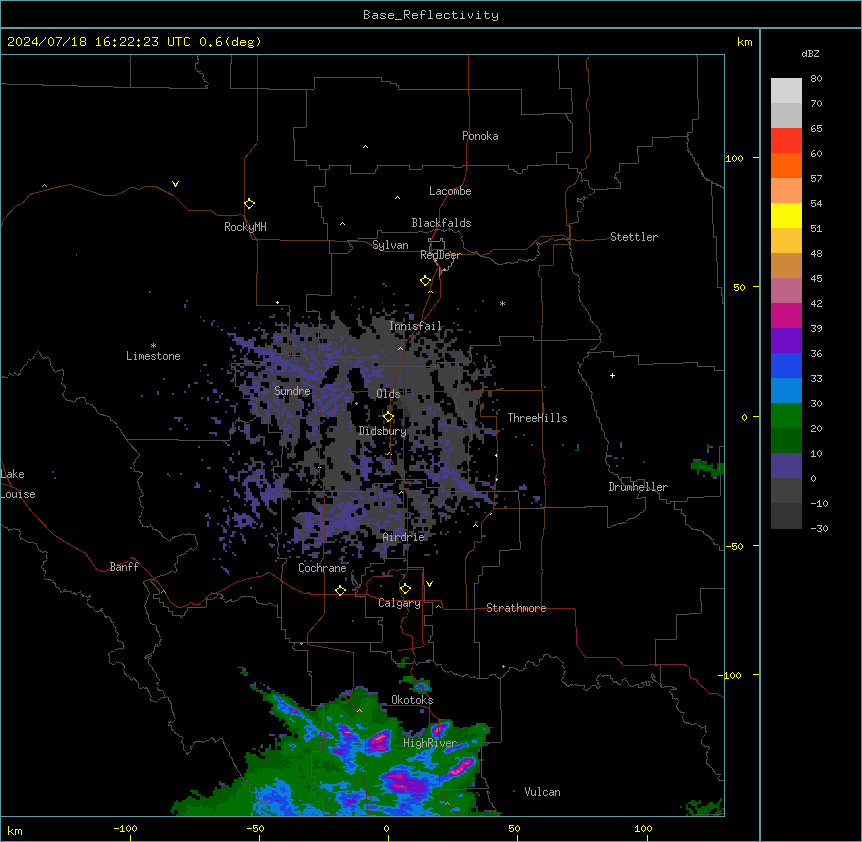Click the asterisk marker above Limestone label

(153, 346)
